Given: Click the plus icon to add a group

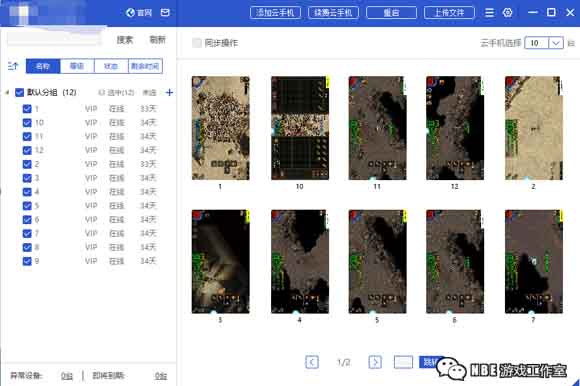Looking at the screenshot, I should (x=169, y=92).
